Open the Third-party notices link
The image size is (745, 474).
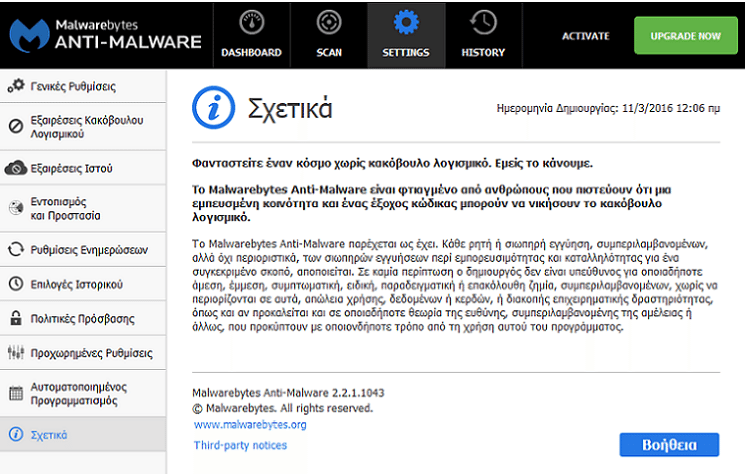(x=240, y=445)
